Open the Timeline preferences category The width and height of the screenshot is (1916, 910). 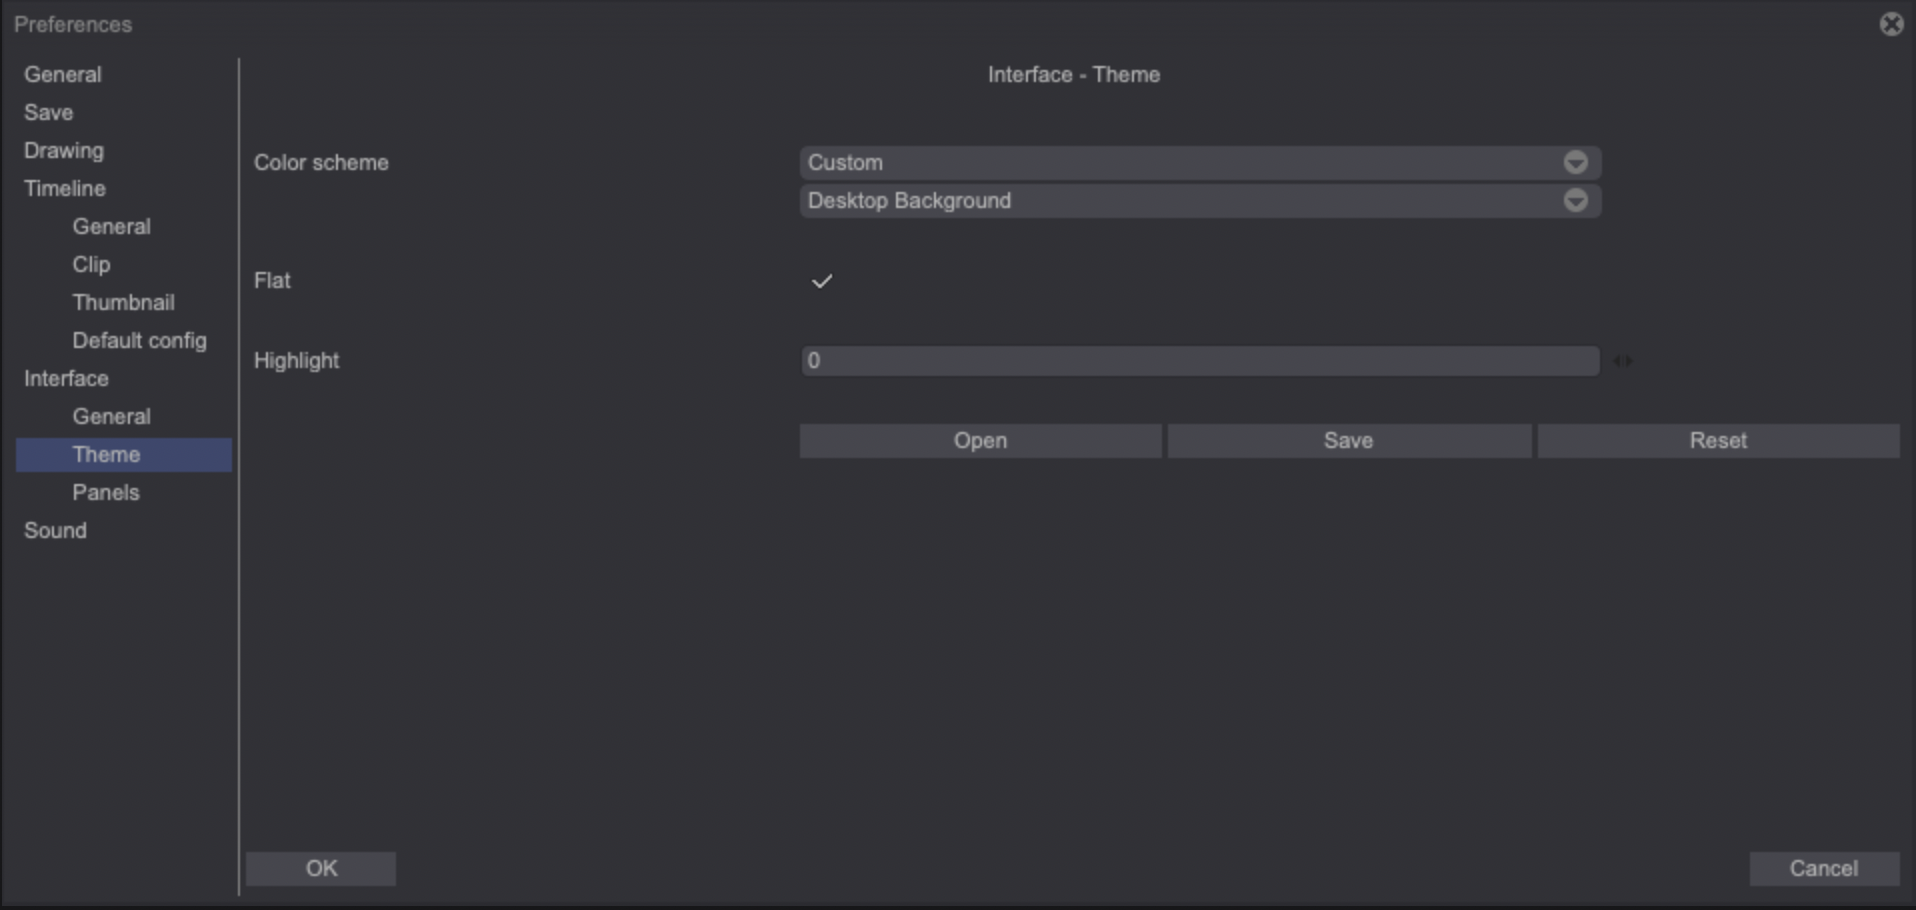click(64, 188)
